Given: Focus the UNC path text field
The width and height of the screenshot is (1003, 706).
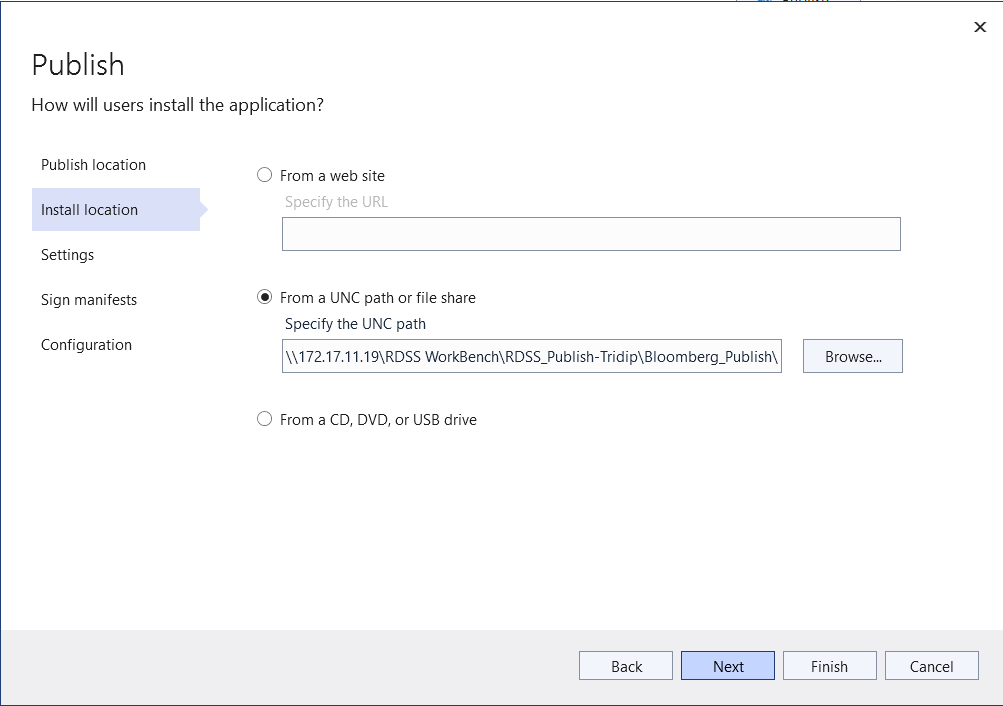Looking at the screenshot, I should click(531, 356).
